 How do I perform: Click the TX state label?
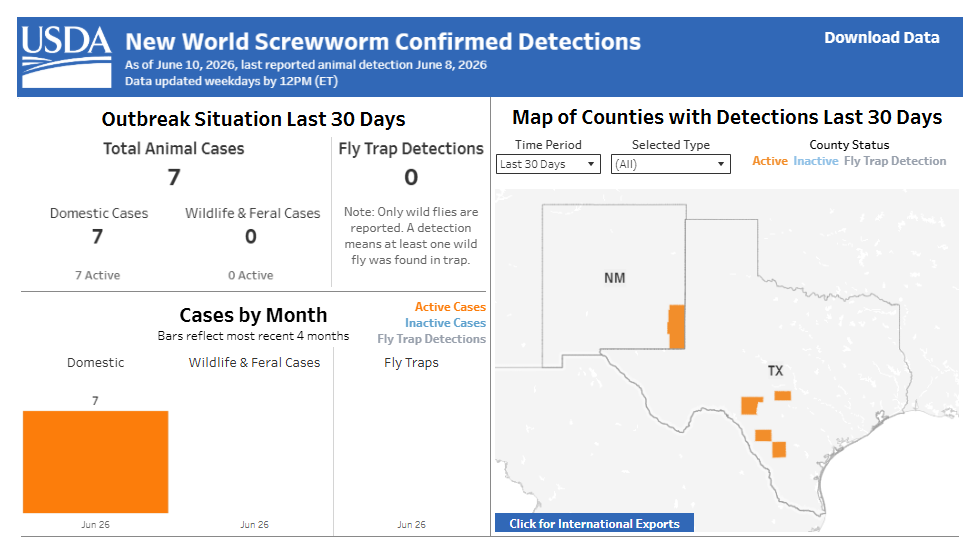click(775, 371)
